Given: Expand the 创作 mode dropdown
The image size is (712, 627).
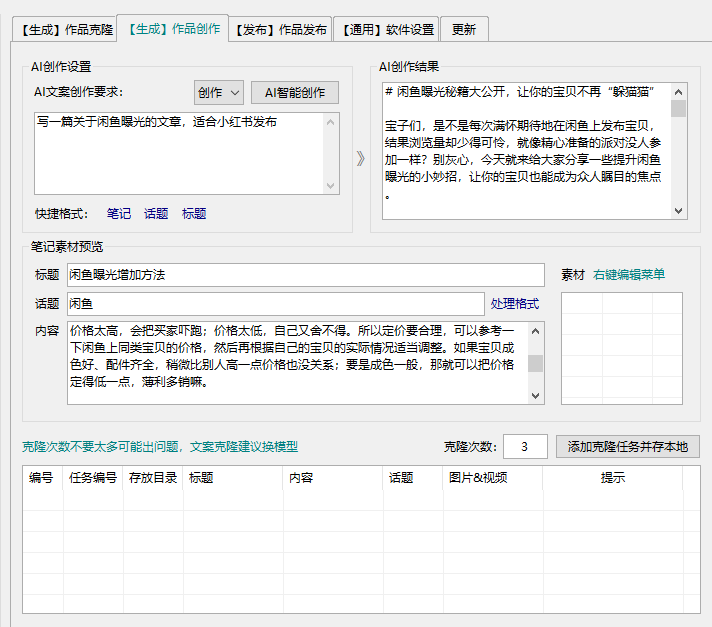Looking at the screenshot, I should pos(218,93).
